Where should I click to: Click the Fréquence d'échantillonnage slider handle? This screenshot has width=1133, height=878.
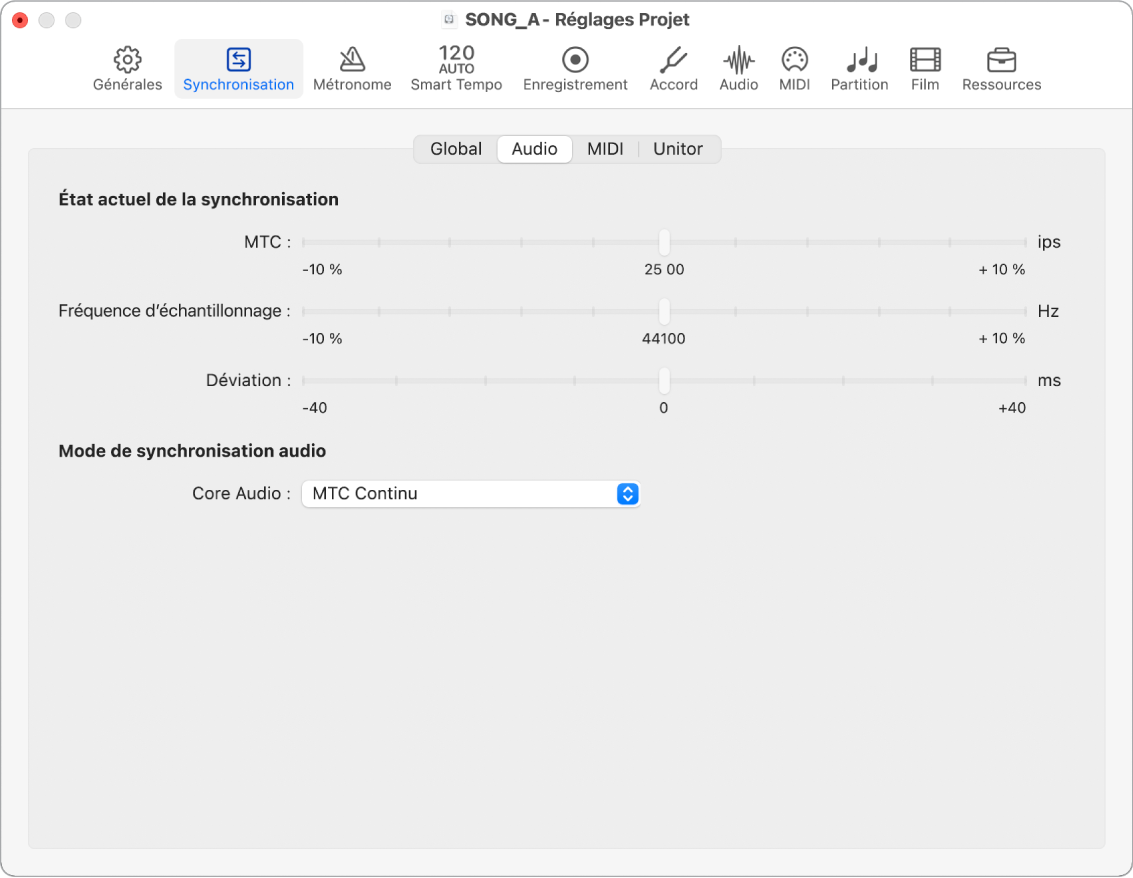point(664,311)
